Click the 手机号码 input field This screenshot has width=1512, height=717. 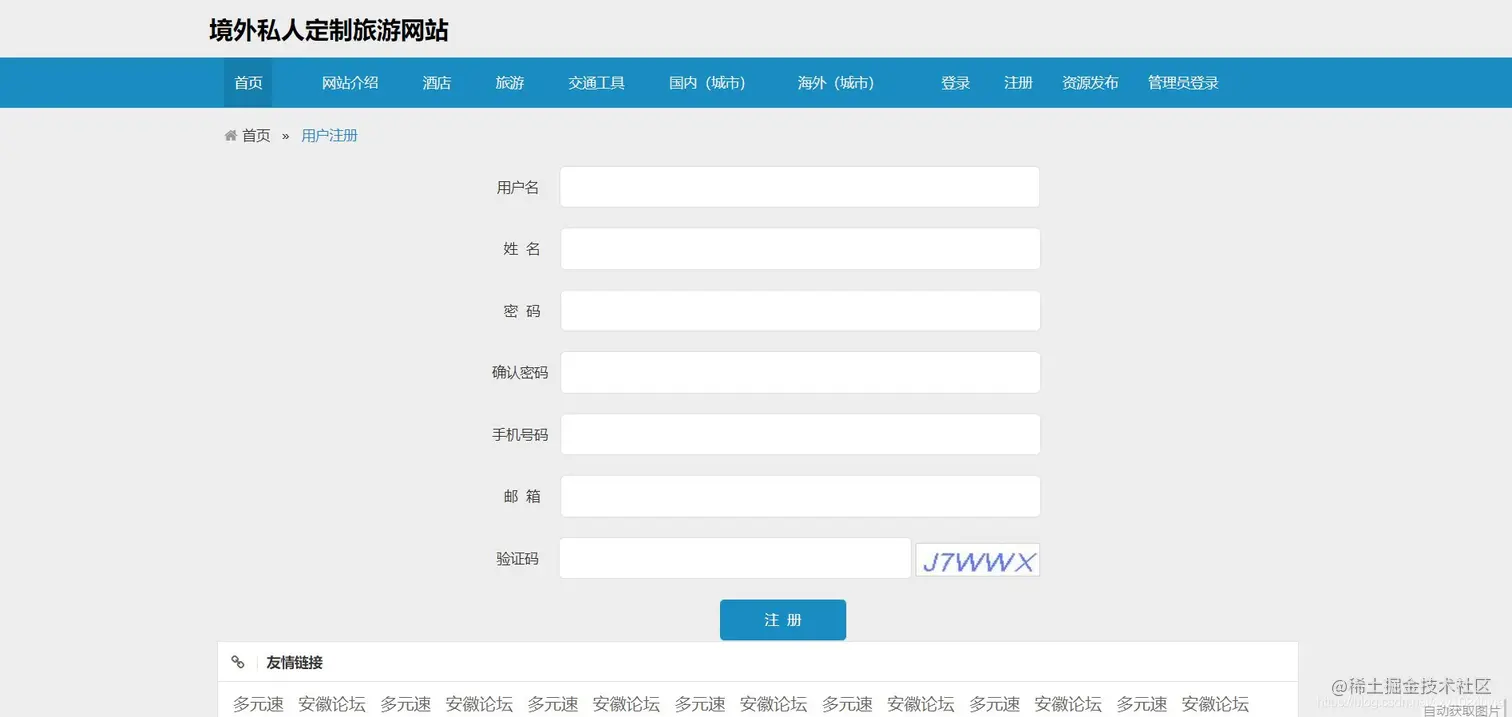pyautogui.click(x=799, y=434)
